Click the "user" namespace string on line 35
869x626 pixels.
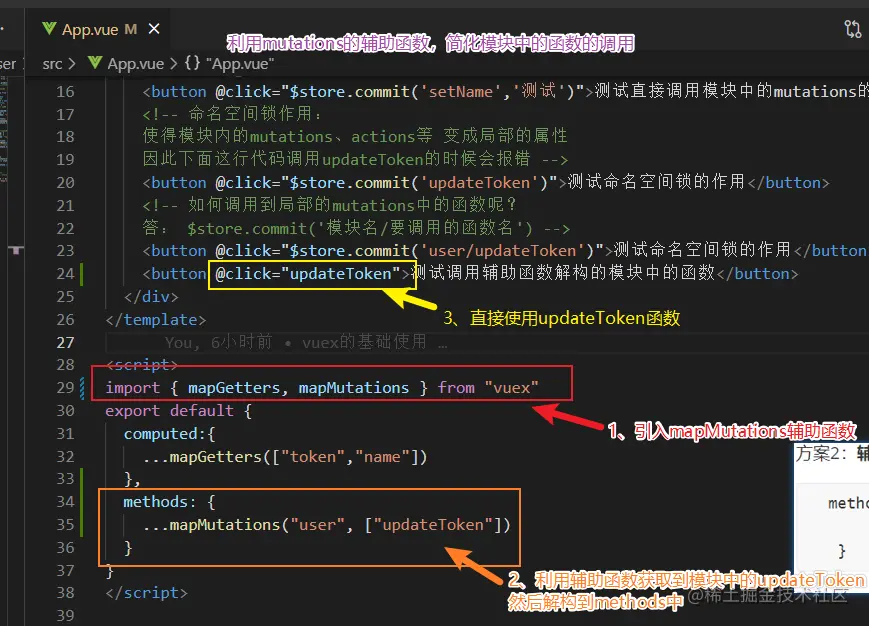317,525
